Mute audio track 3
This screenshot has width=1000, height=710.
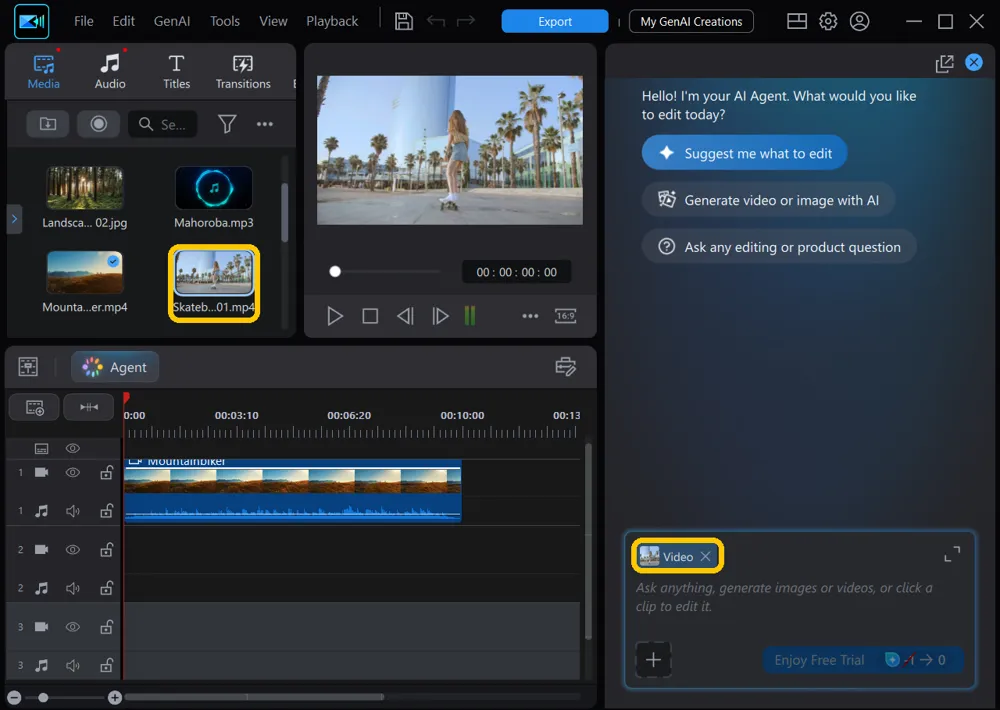click(73, 666)
